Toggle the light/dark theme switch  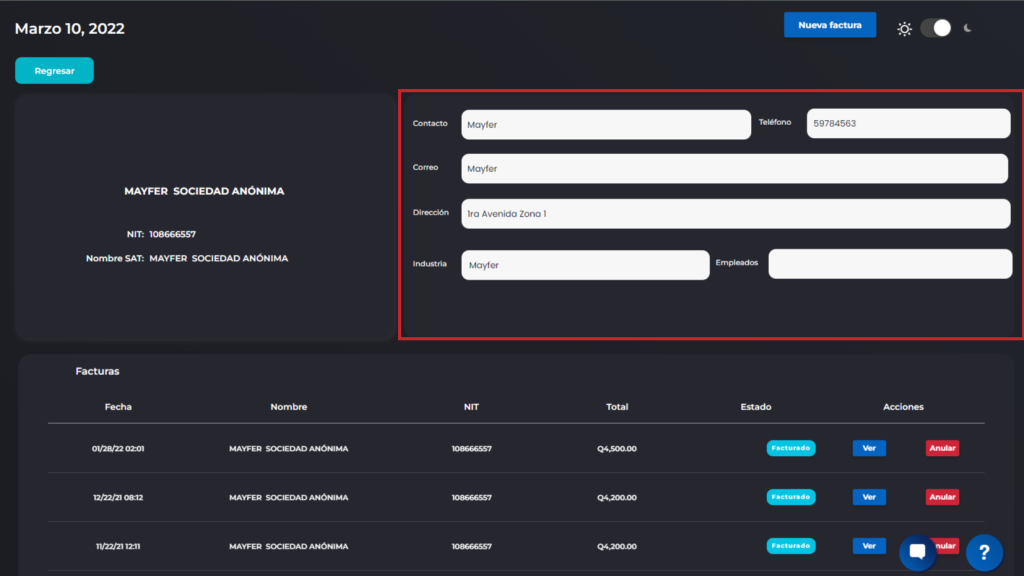coord(936,28)
